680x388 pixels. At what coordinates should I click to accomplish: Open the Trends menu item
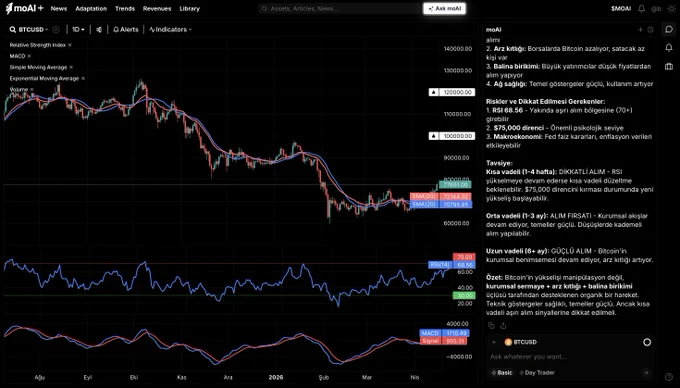[125, 9]
